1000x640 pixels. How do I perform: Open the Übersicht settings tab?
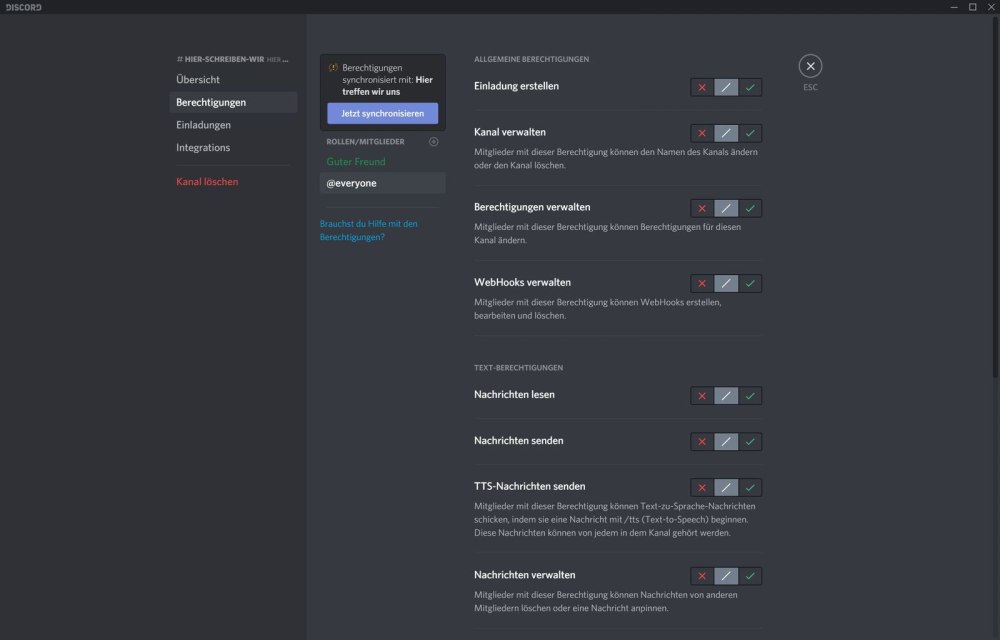click(198, 80)
